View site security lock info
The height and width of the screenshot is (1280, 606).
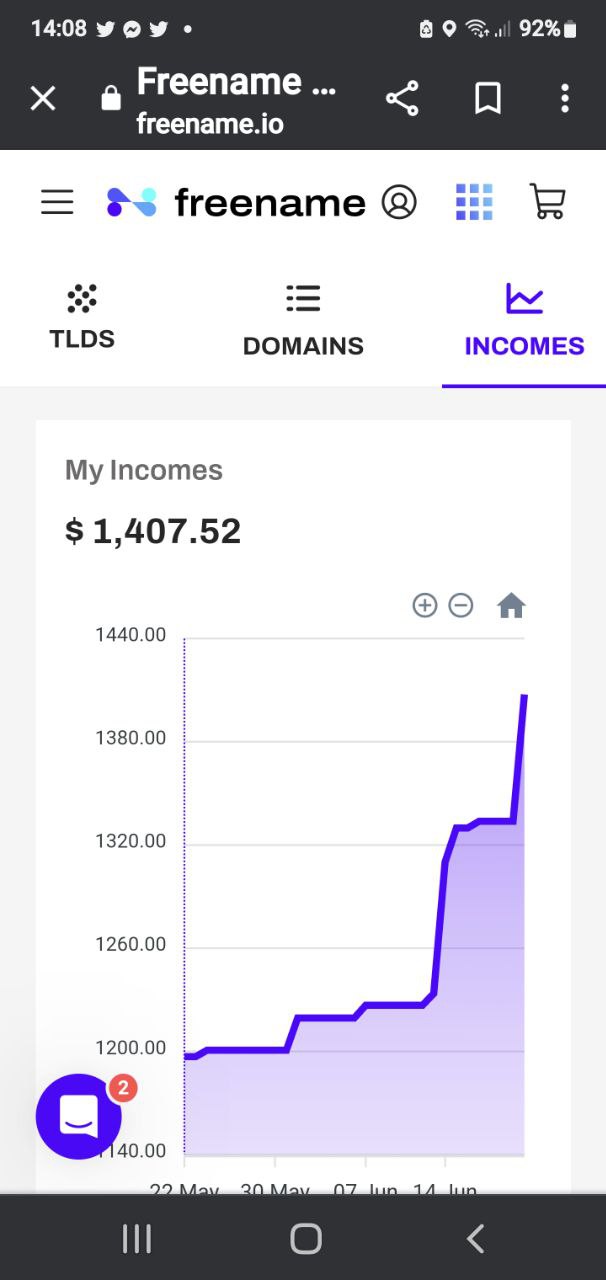click(111, 98)
